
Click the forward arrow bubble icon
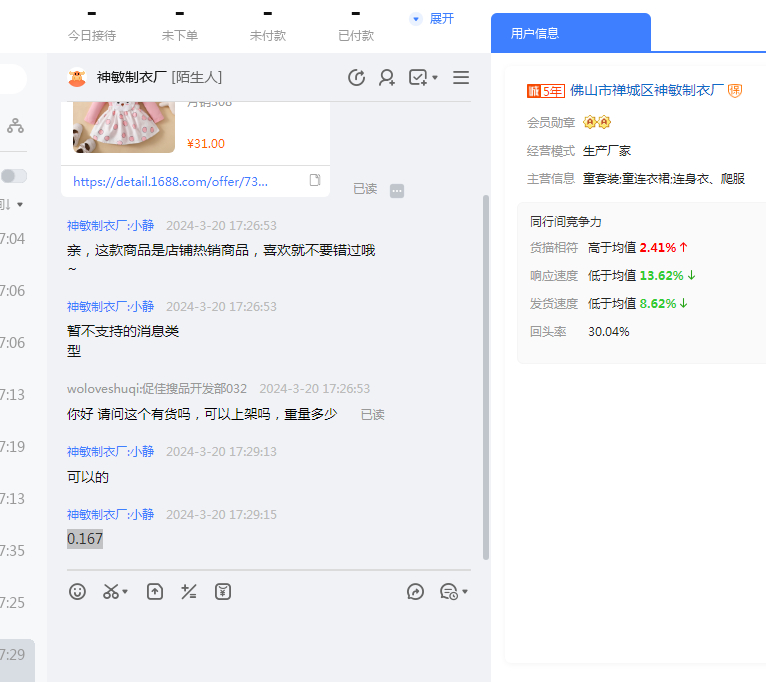pyautogui.click(x=416, y=592)
